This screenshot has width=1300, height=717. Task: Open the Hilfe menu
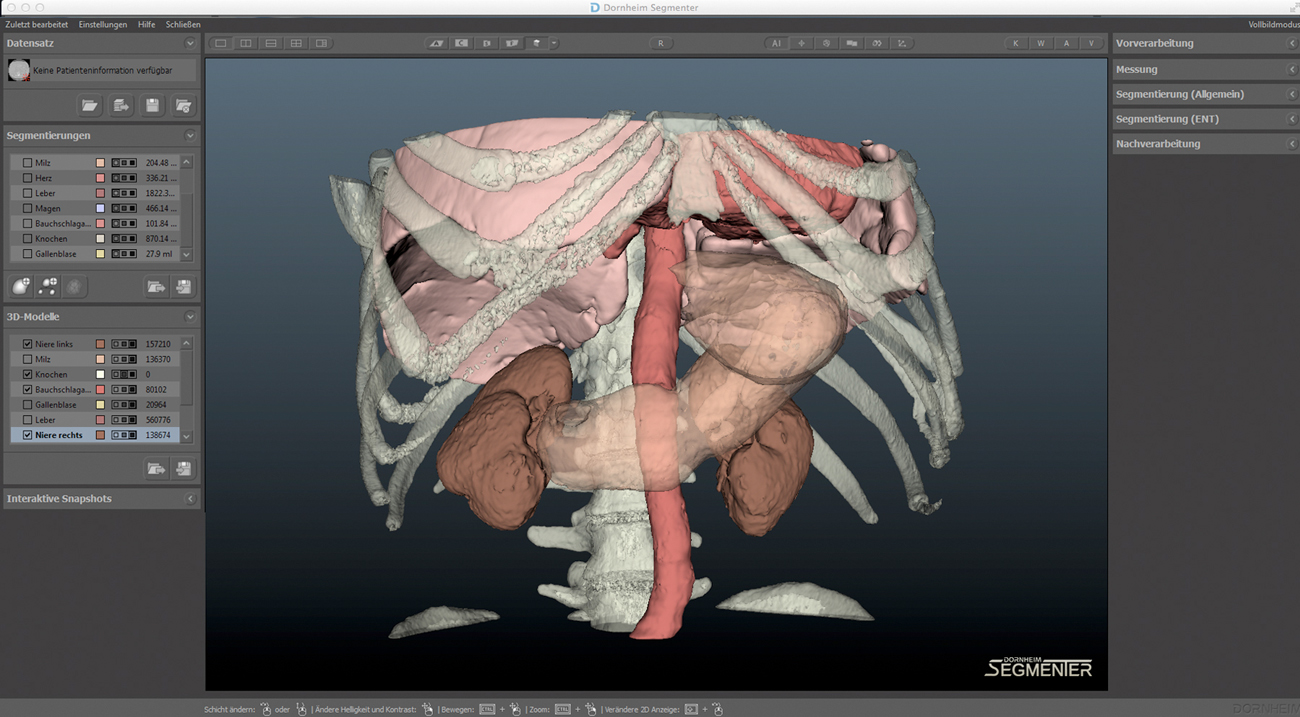pyautogui.click(x=147, y=24)
